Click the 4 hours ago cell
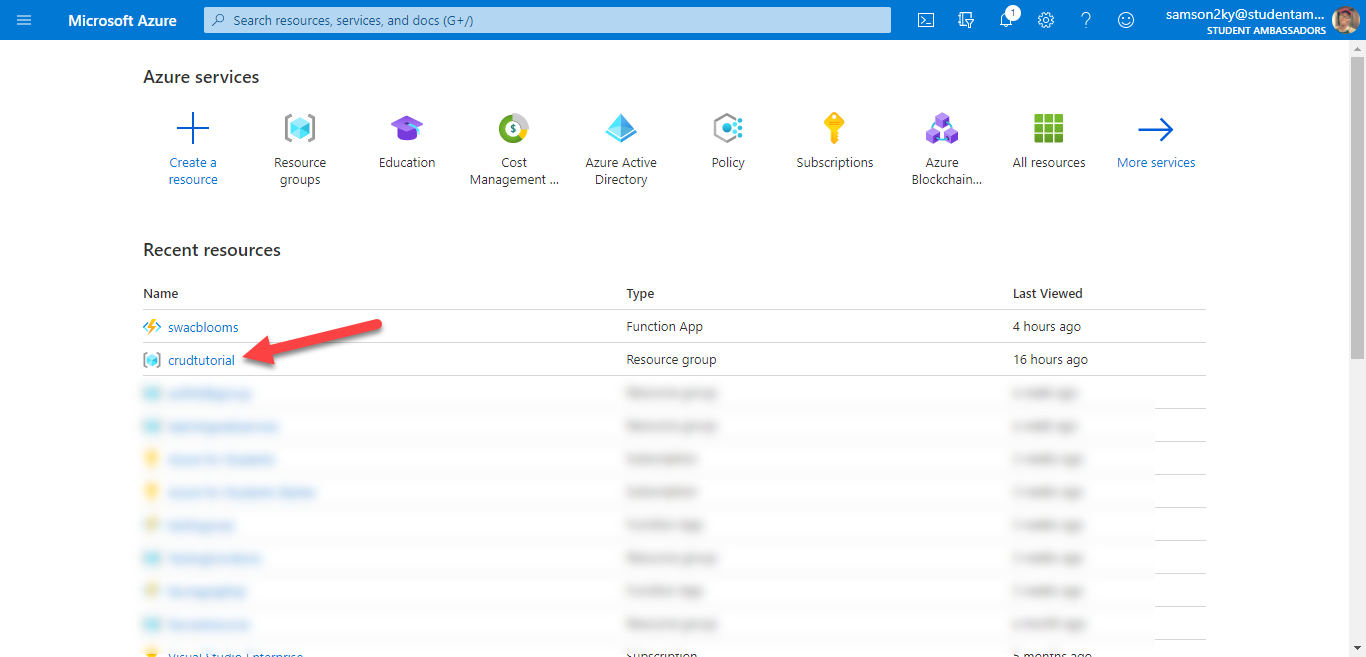This screenshot has height=657, width=1366. click(x=1047, y=327)
